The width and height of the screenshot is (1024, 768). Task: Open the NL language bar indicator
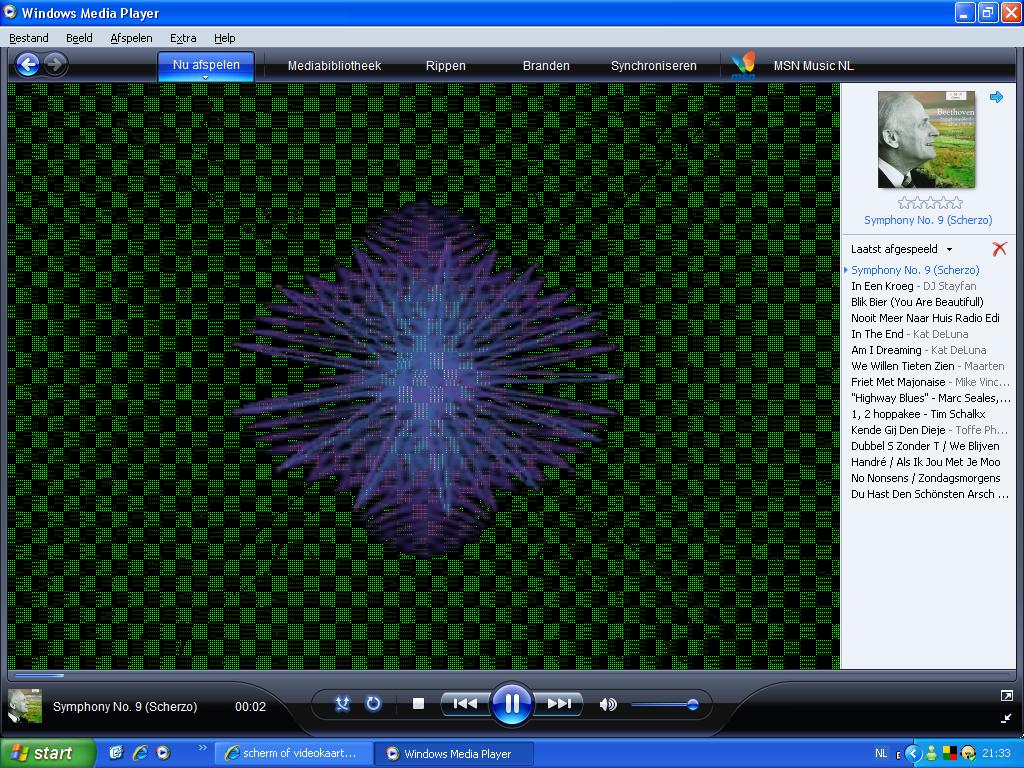pyautogui.click(x=881, y=754)
